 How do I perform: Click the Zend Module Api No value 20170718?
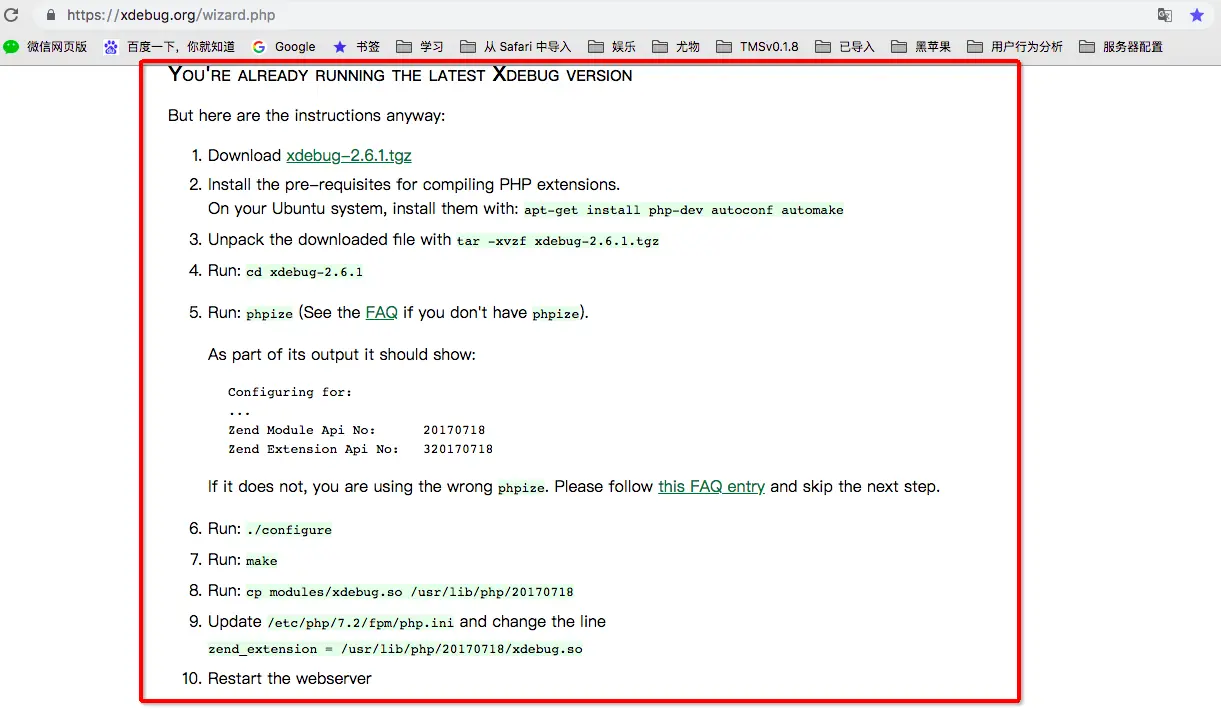tap(454, 430)
